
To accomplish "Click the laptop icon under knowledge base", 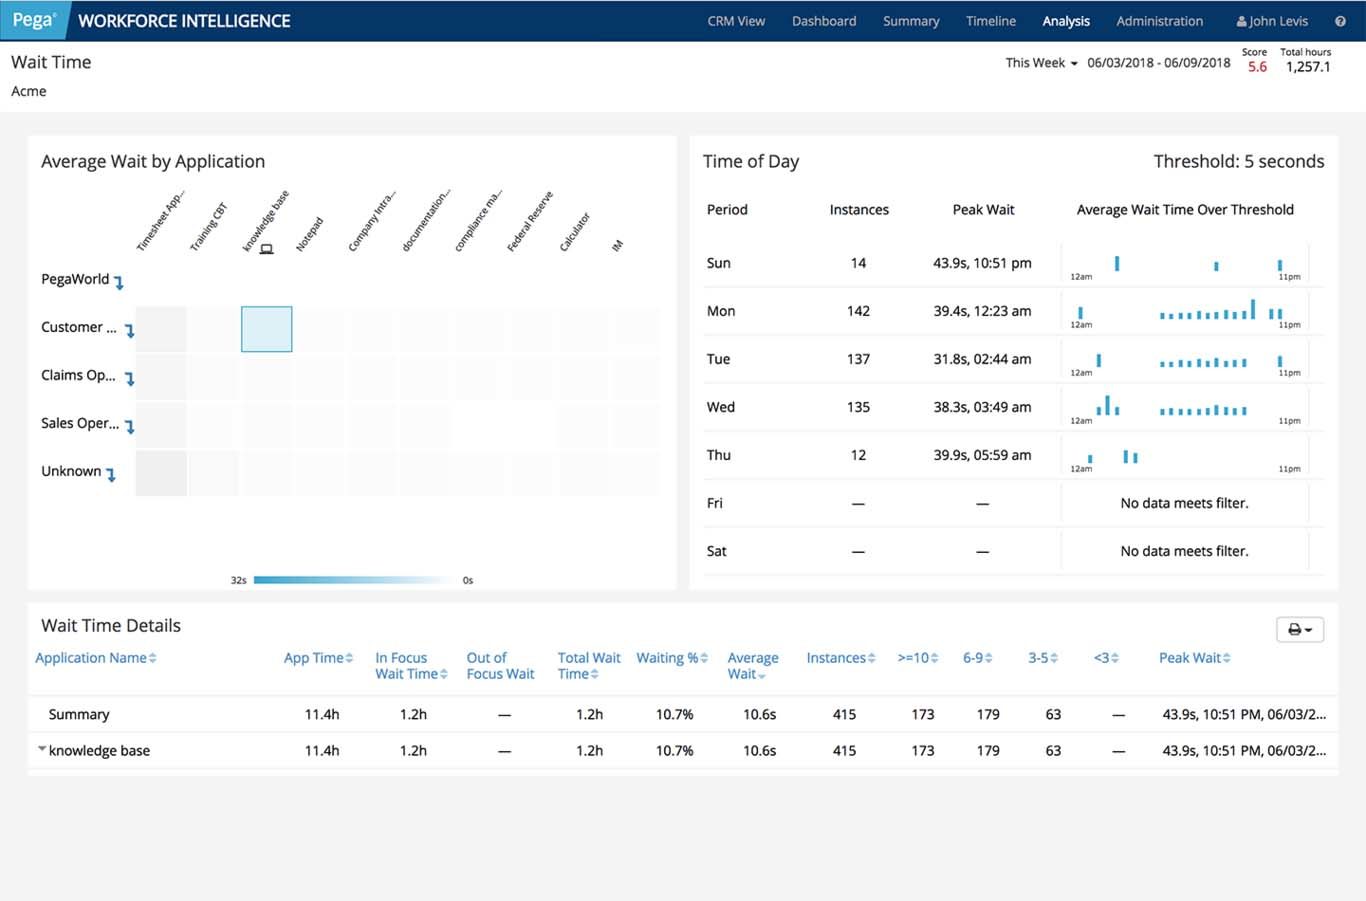I will (266, 249).
